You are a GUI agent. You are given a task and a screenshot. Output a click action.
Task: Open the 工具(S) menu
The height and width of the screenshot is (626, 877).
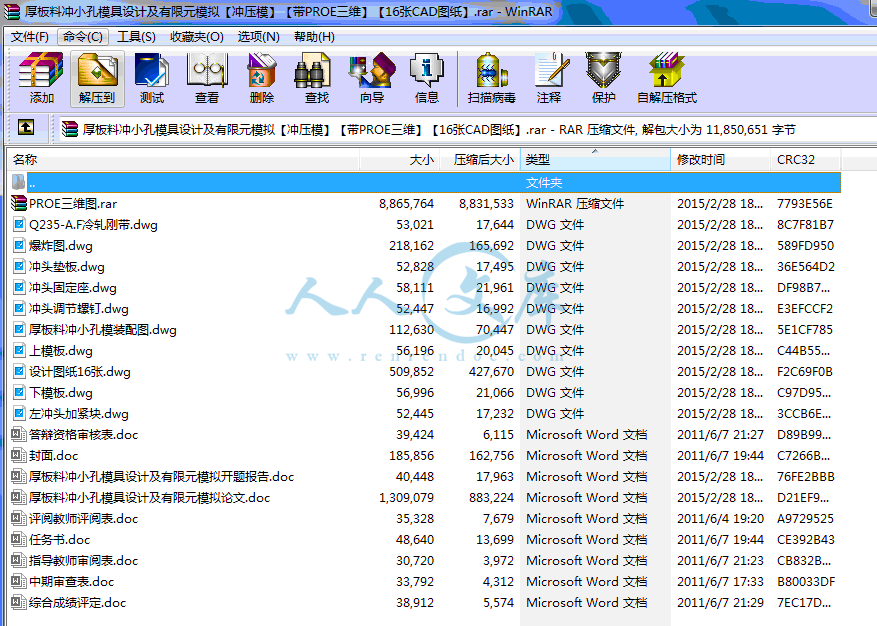coord(136,37)
